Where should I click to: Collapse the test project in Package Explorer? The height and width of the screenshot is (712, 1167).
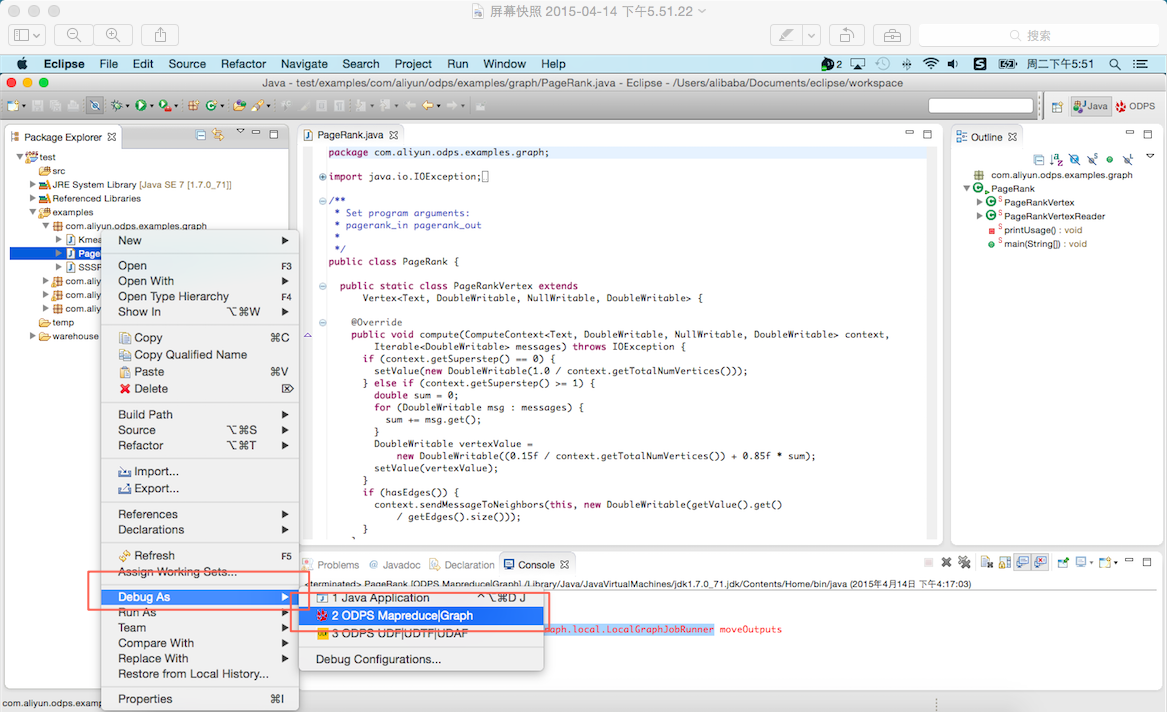tap(19, 157)
